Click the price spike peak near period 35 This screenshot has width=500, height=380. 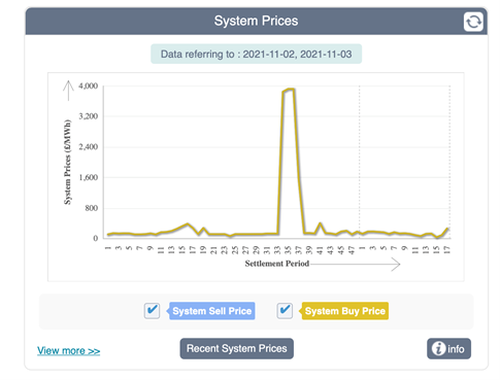[x=289, y=89]
